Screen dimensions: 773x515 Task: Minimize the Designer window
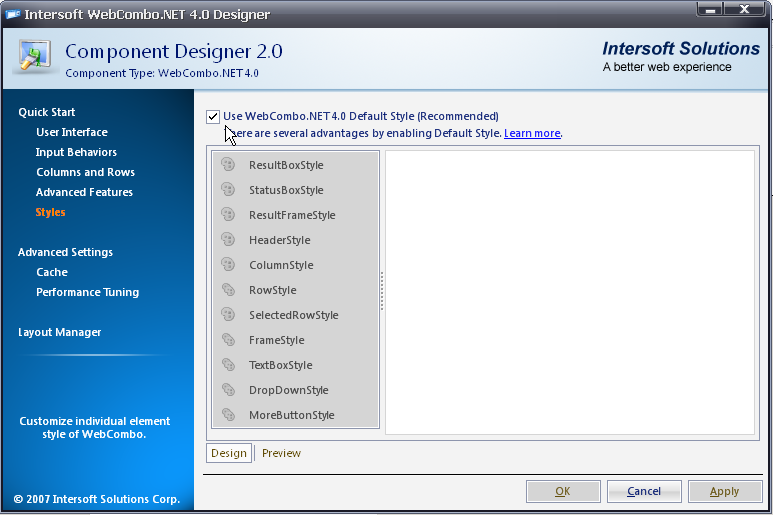[x=710, y=9]
